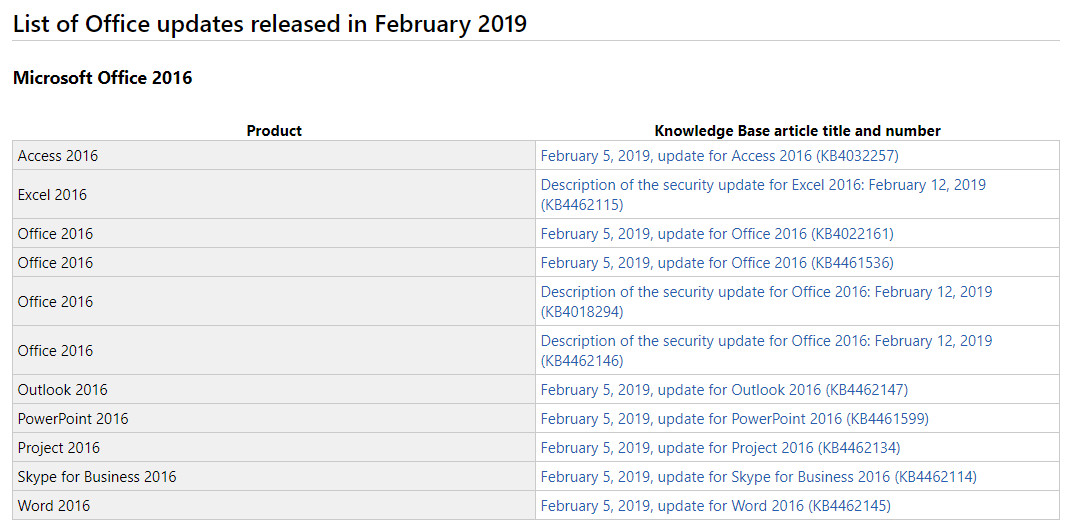Open Word 2016 update KB4462145 link
The image size is (1071, 532).
(716, 506)
